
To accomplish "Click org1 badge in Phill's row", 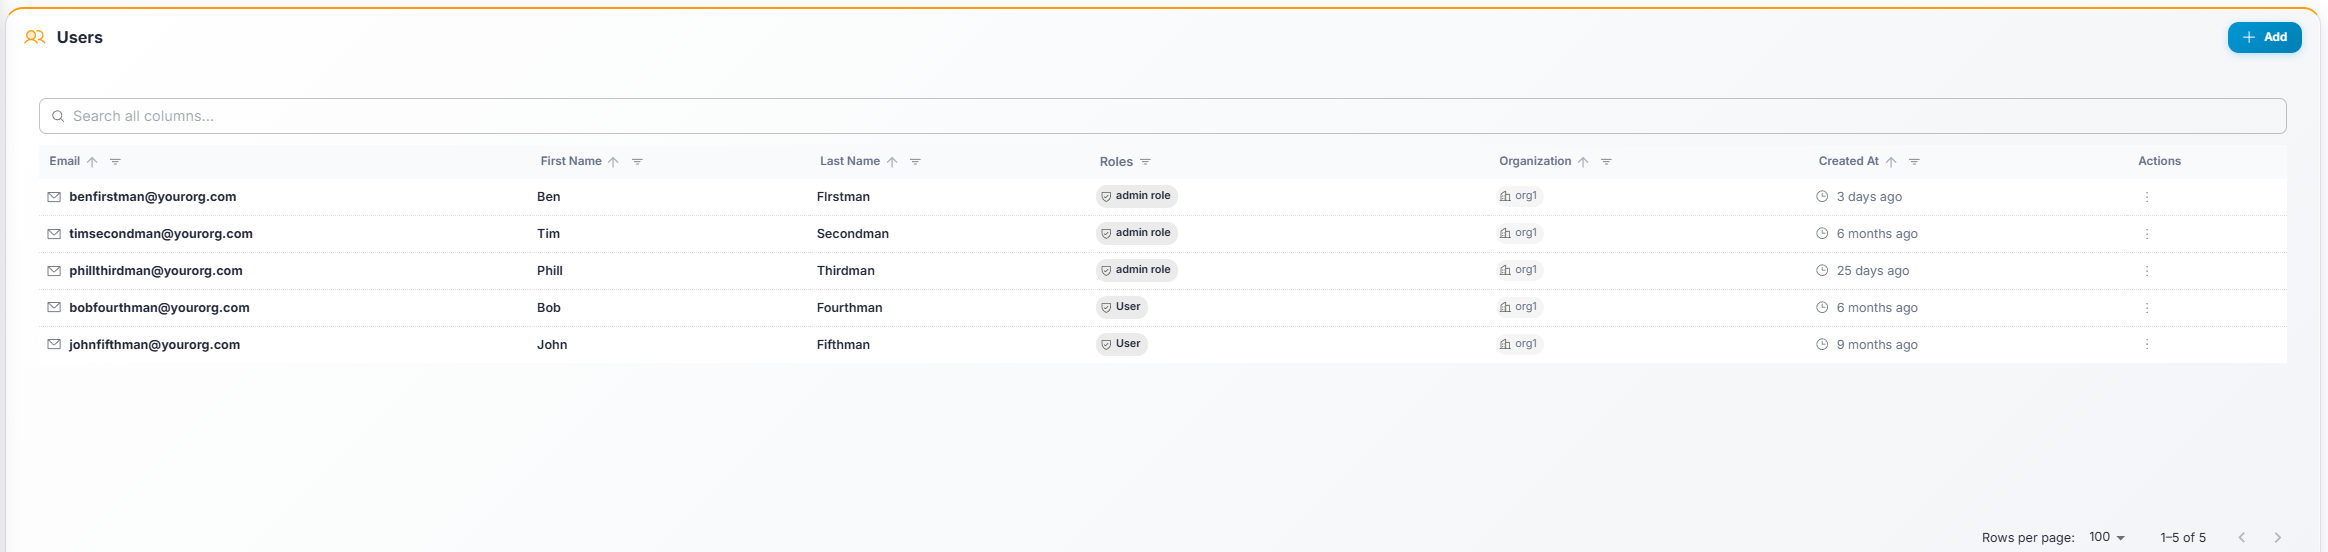I will (x=1519, y=270).
